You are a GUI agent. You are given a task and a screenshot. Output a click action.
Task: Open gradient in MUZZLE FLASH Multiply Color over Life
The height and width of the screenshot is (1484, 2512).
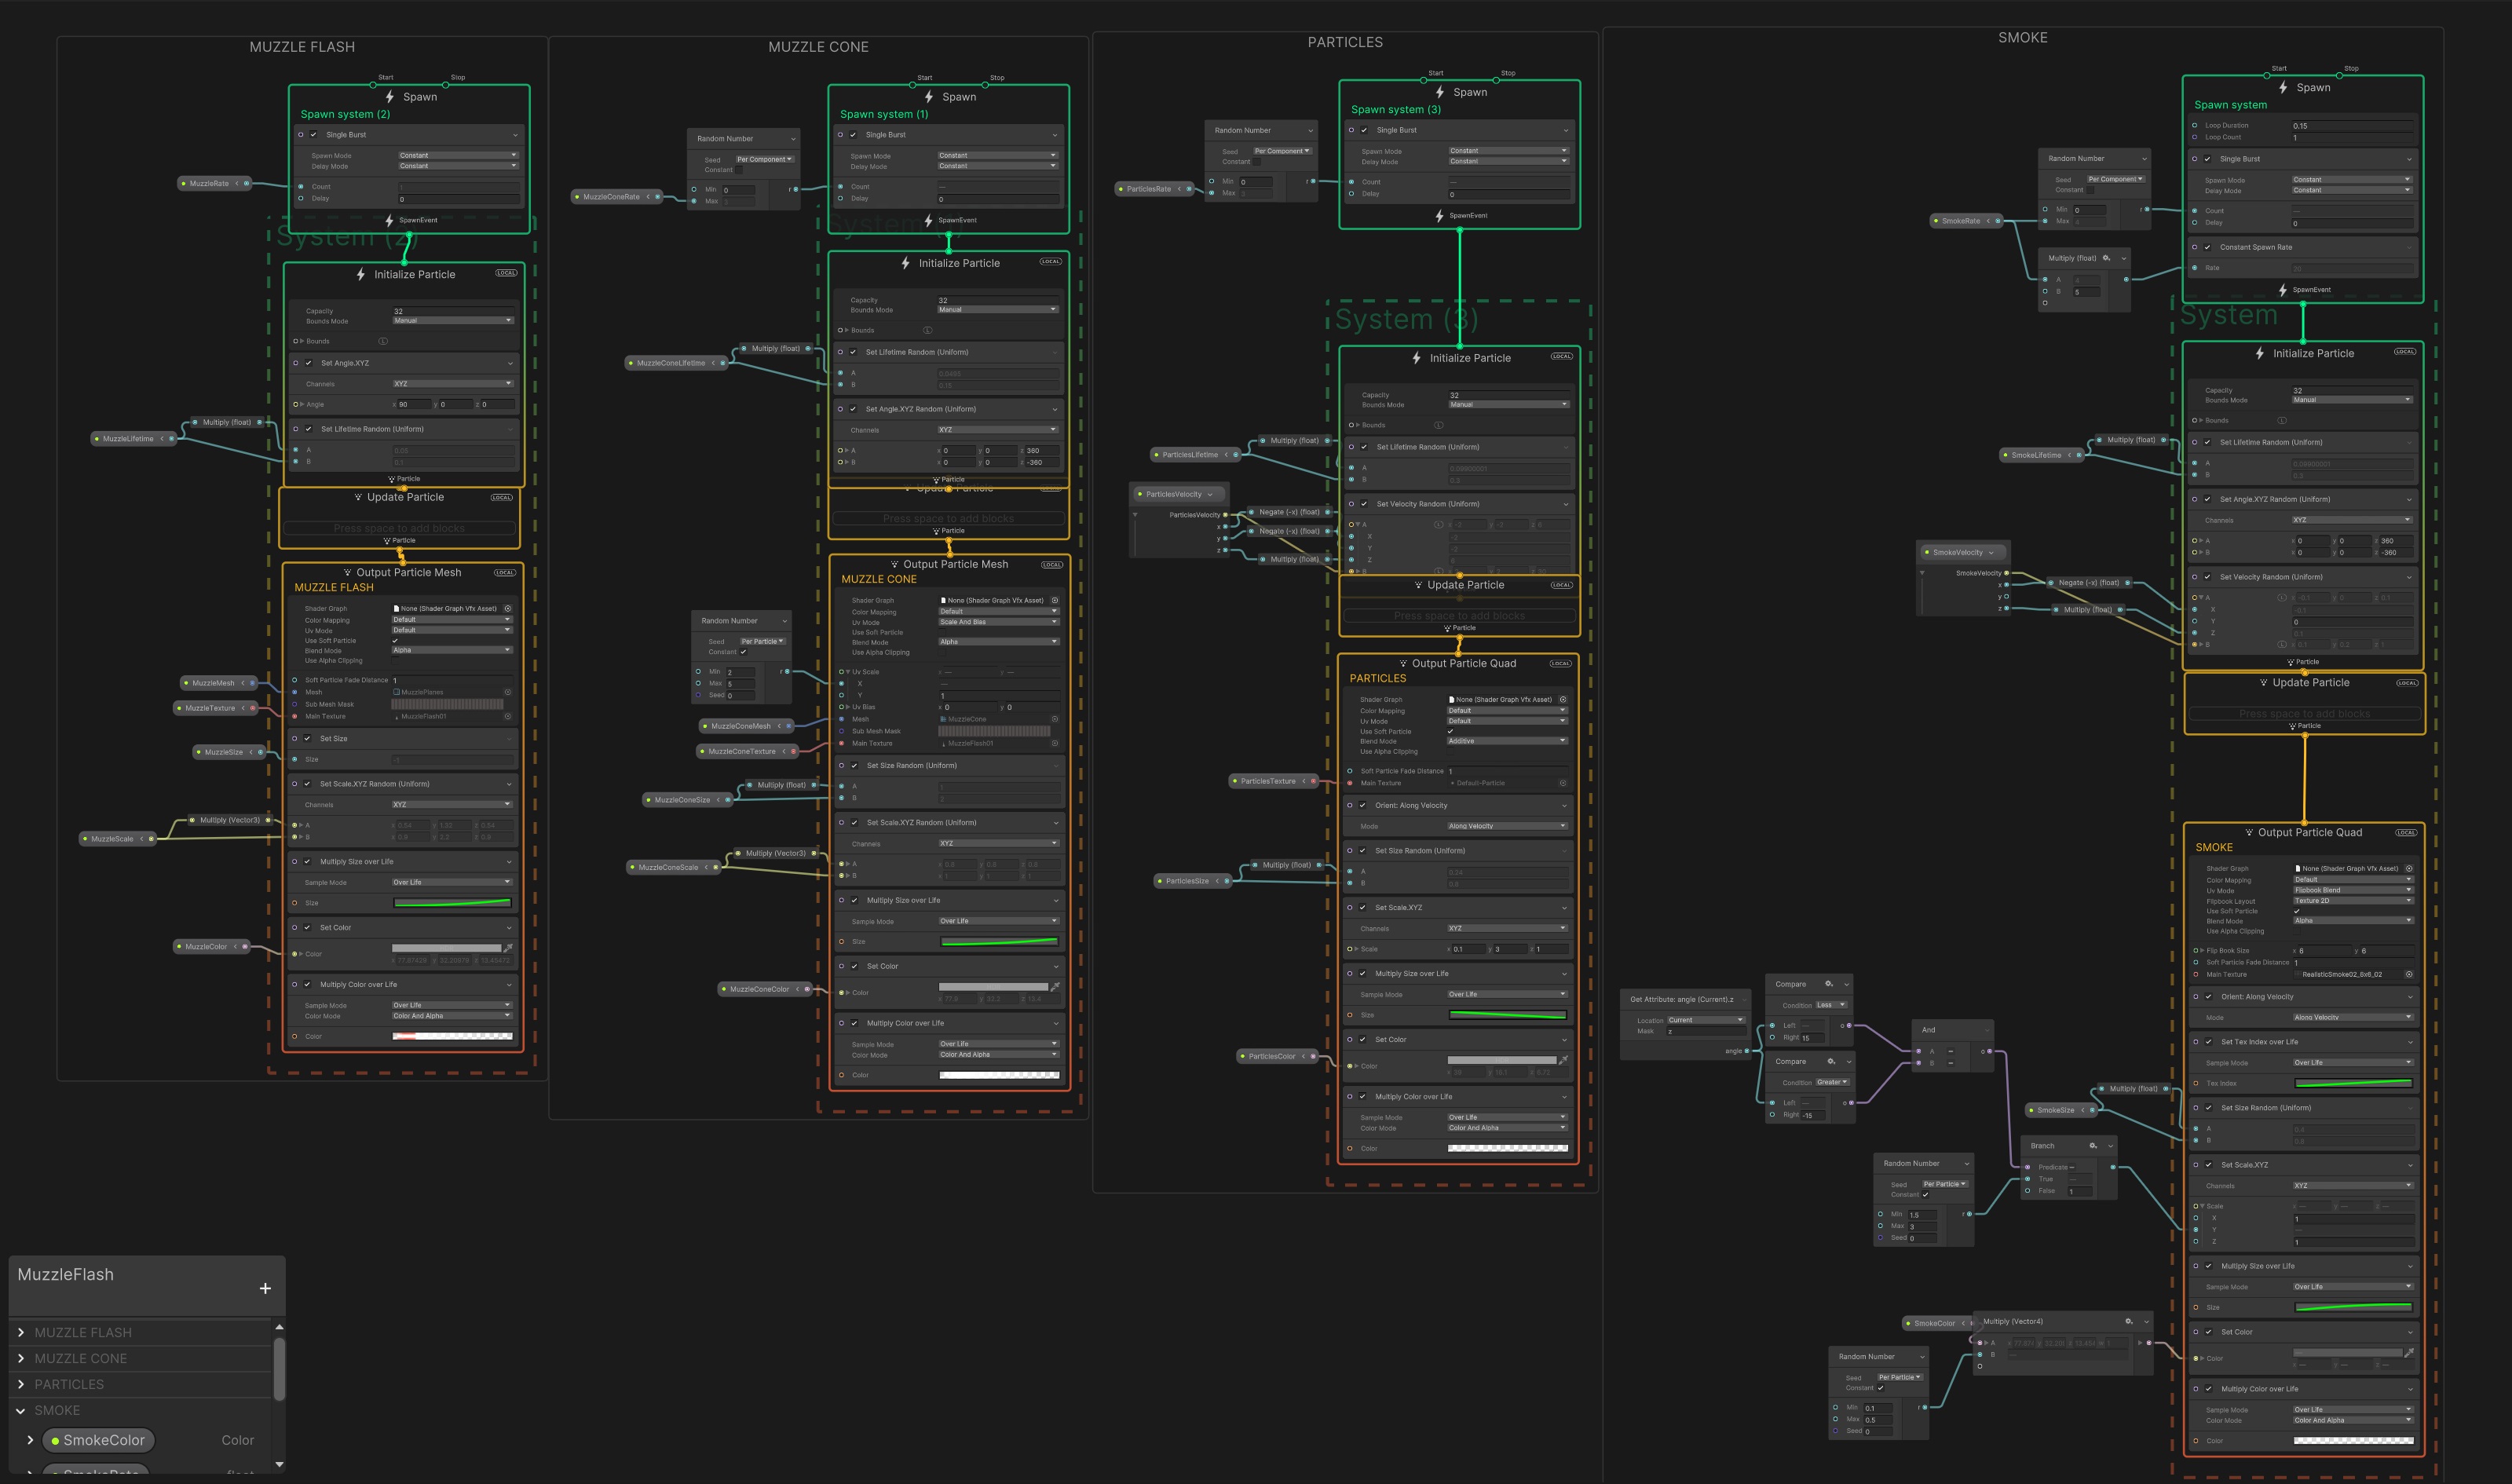[x=452, y=1036]
